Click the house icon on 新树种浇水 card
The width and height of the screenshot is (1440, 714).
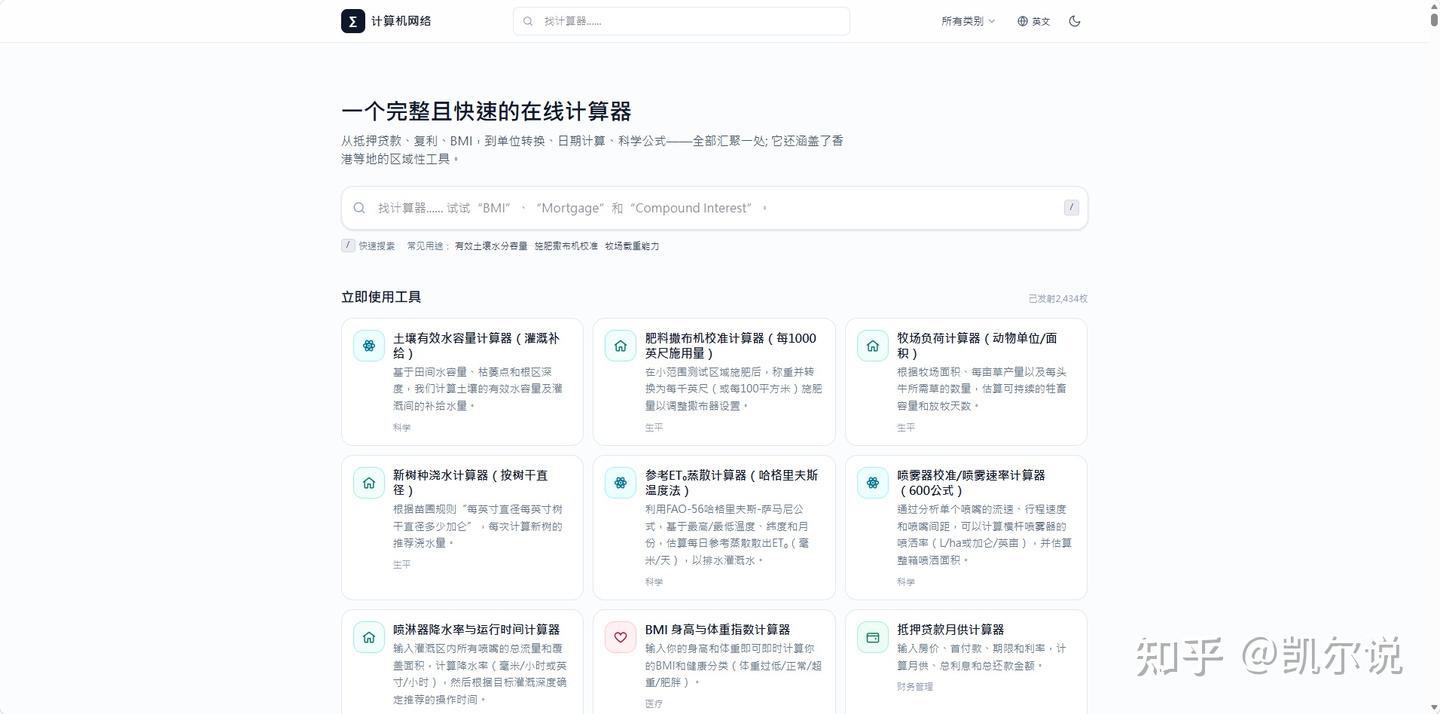(x=369, y=483)
